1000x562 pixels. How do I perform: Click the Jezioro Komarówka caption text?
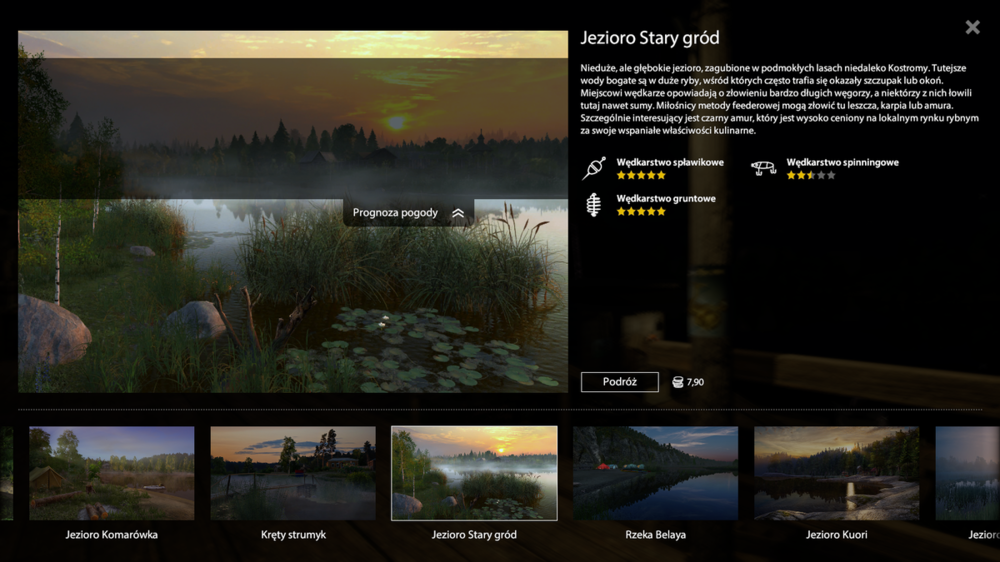[x=112, y=535]
